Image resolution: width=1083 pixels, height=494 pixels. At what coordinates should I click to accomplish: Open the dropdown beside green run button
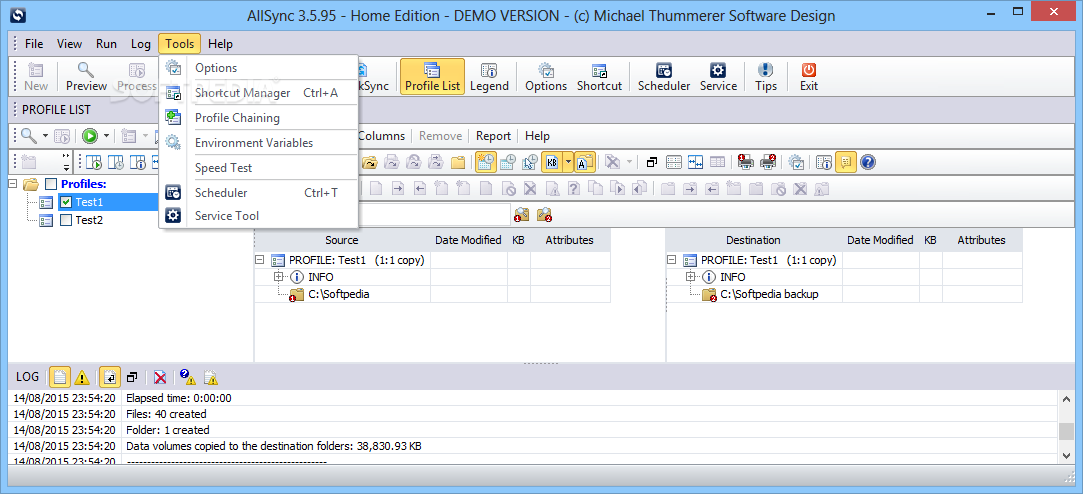[106, 136]
